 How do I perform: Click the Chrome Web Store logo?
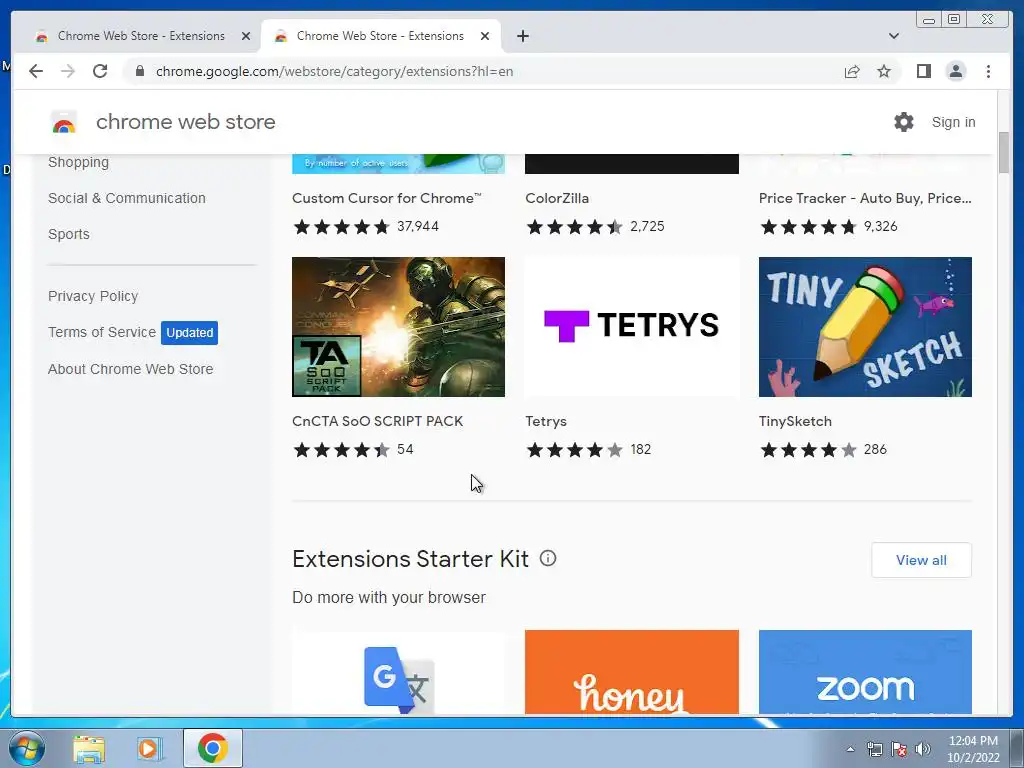pyautogui.click(x=64, y=122)
